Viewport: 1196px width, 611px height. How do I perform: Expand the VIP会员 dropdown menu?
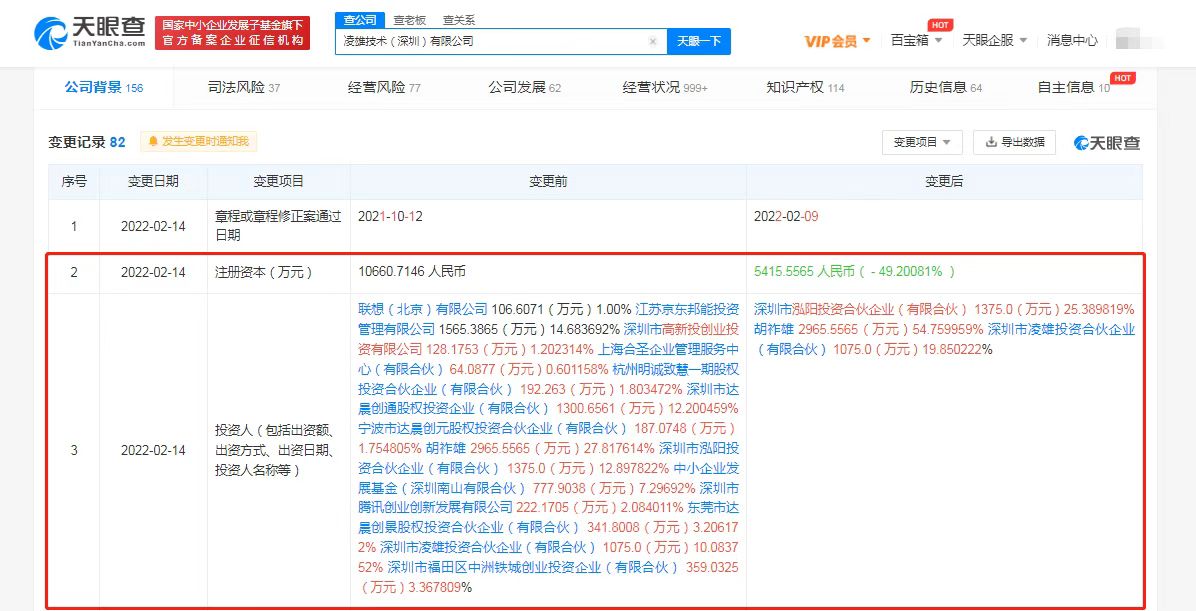pos(838,41)
